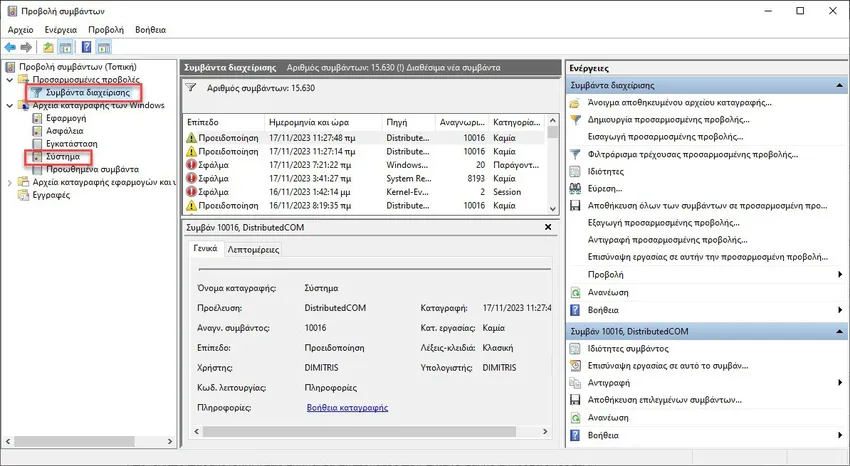Click the binoculars Εύρεση icon
This screenshot has width=850, height=466.
(x=576, y=189)
